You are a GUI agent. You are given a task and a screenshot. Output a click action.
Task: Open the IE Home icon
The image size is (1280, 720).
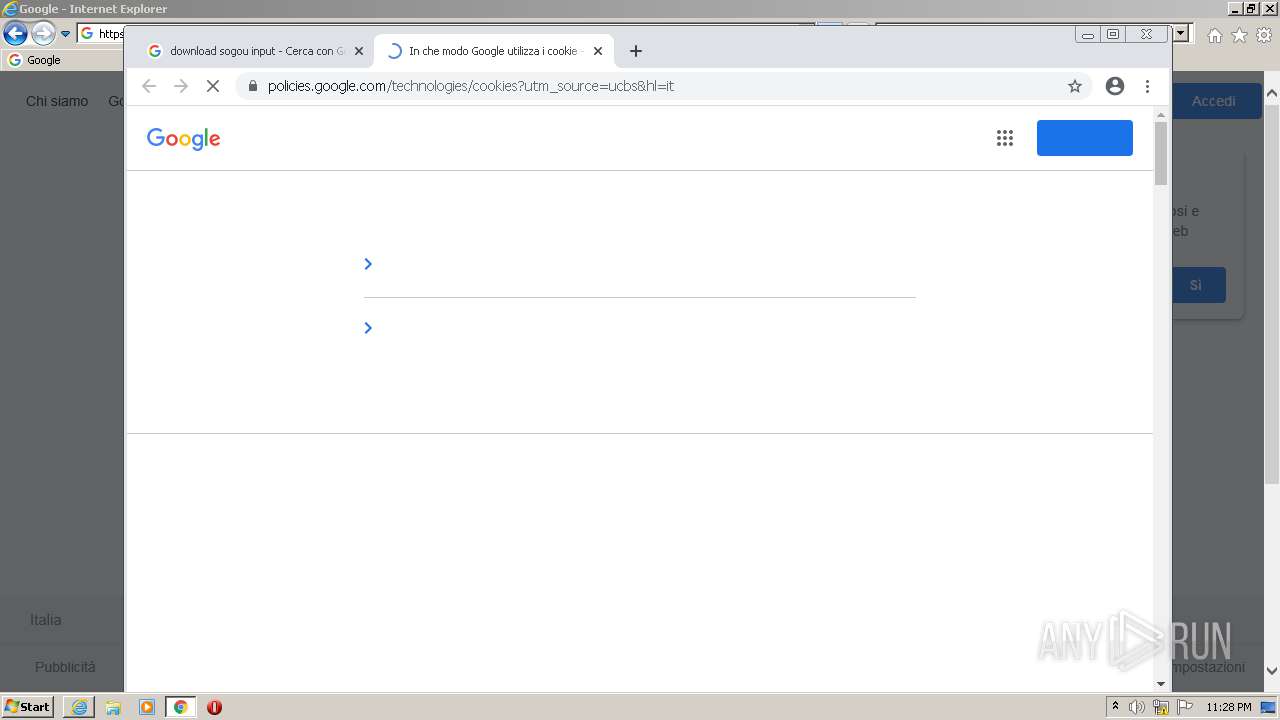pos(1215,35)
